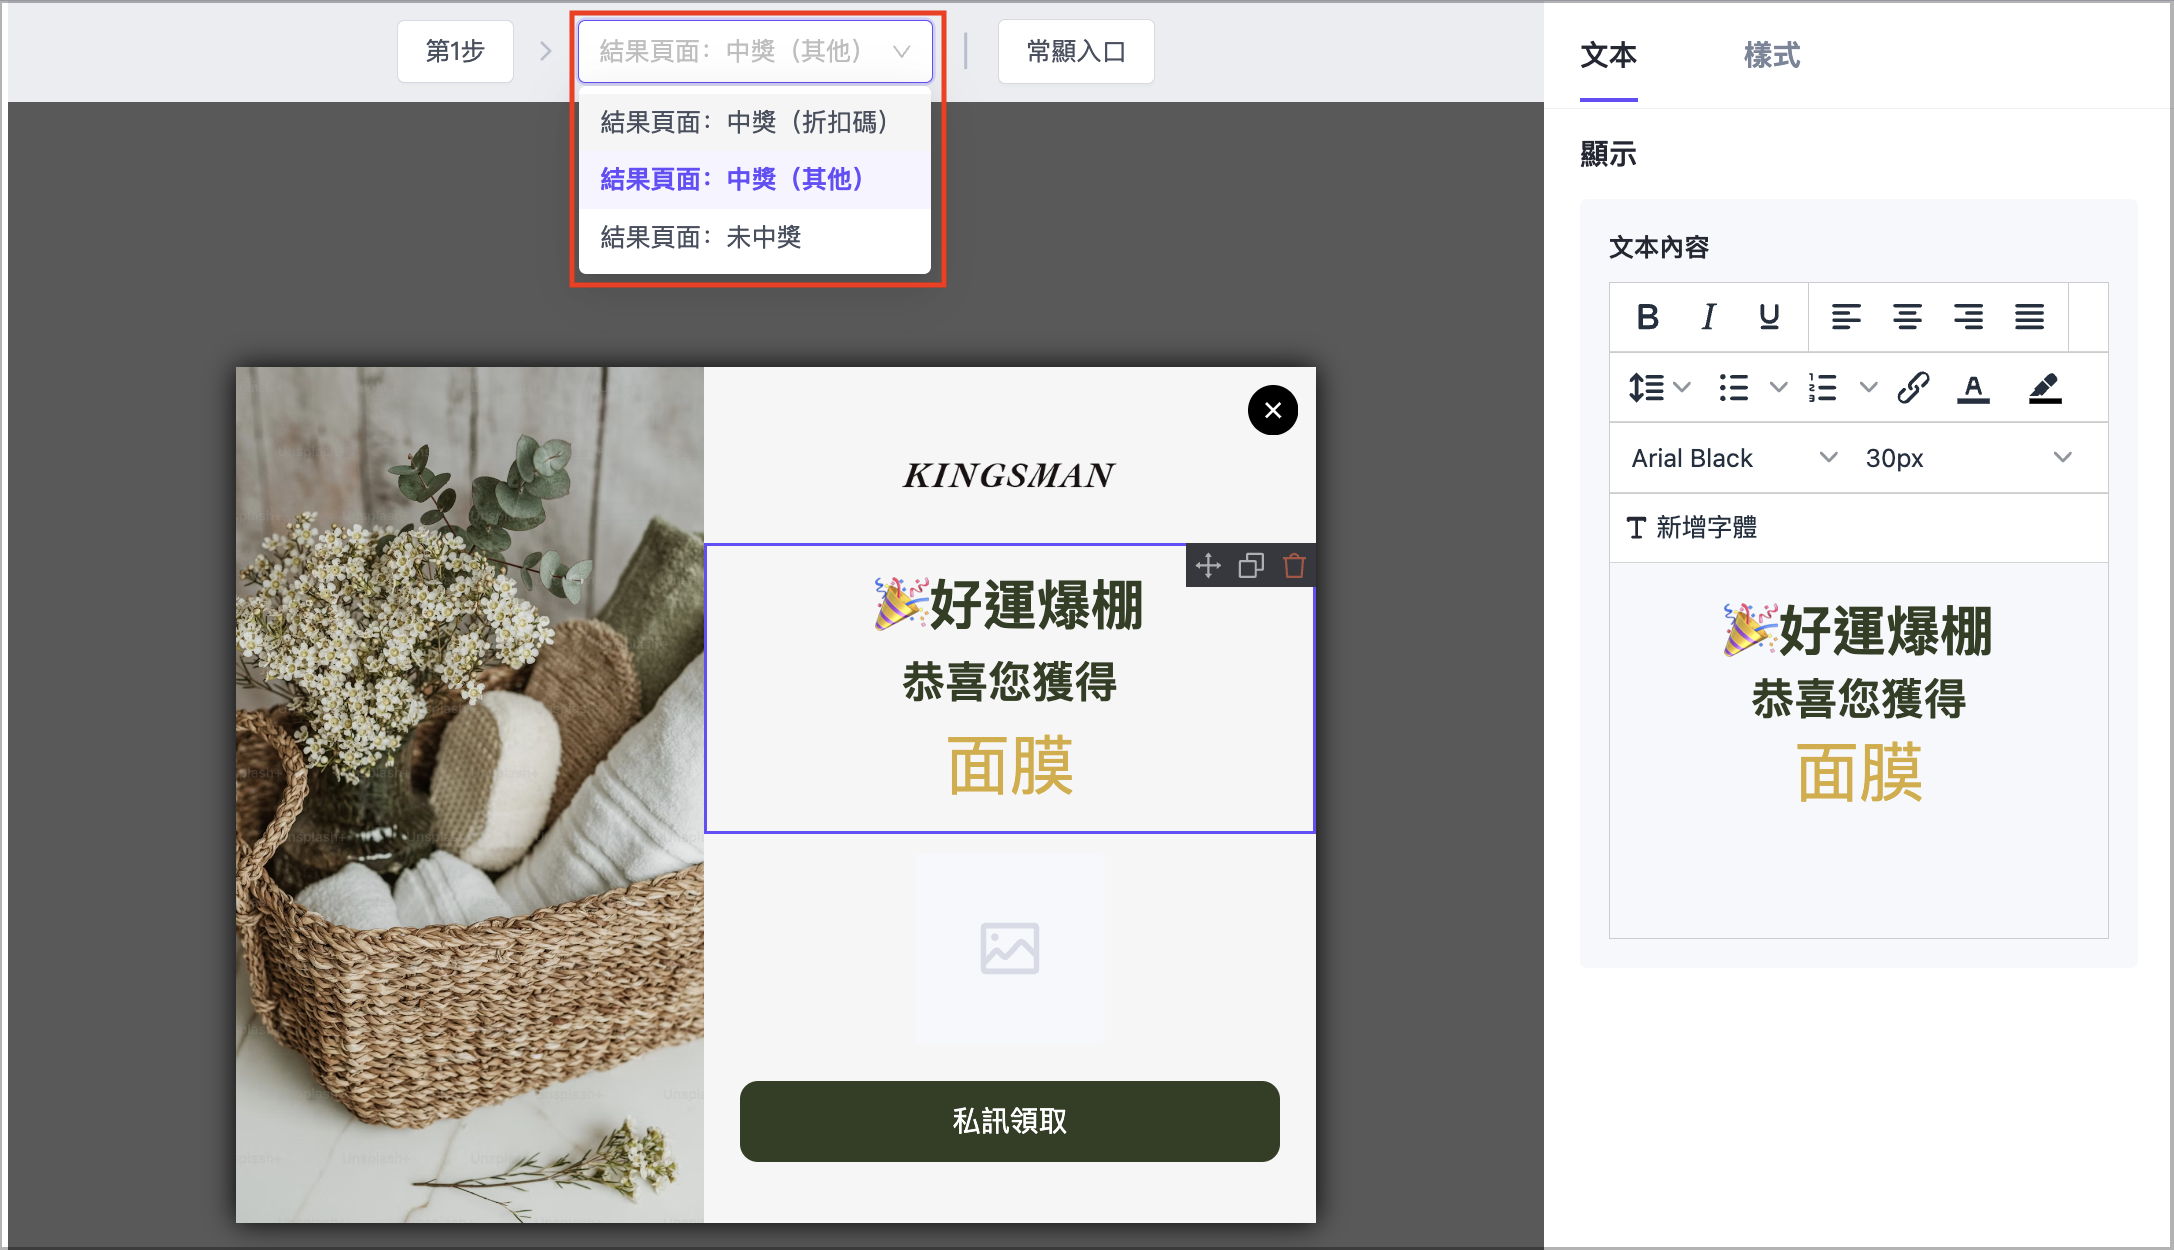
Task: Insert a hyperlink
Action: pyautogui.click(x=1913, y=387)
